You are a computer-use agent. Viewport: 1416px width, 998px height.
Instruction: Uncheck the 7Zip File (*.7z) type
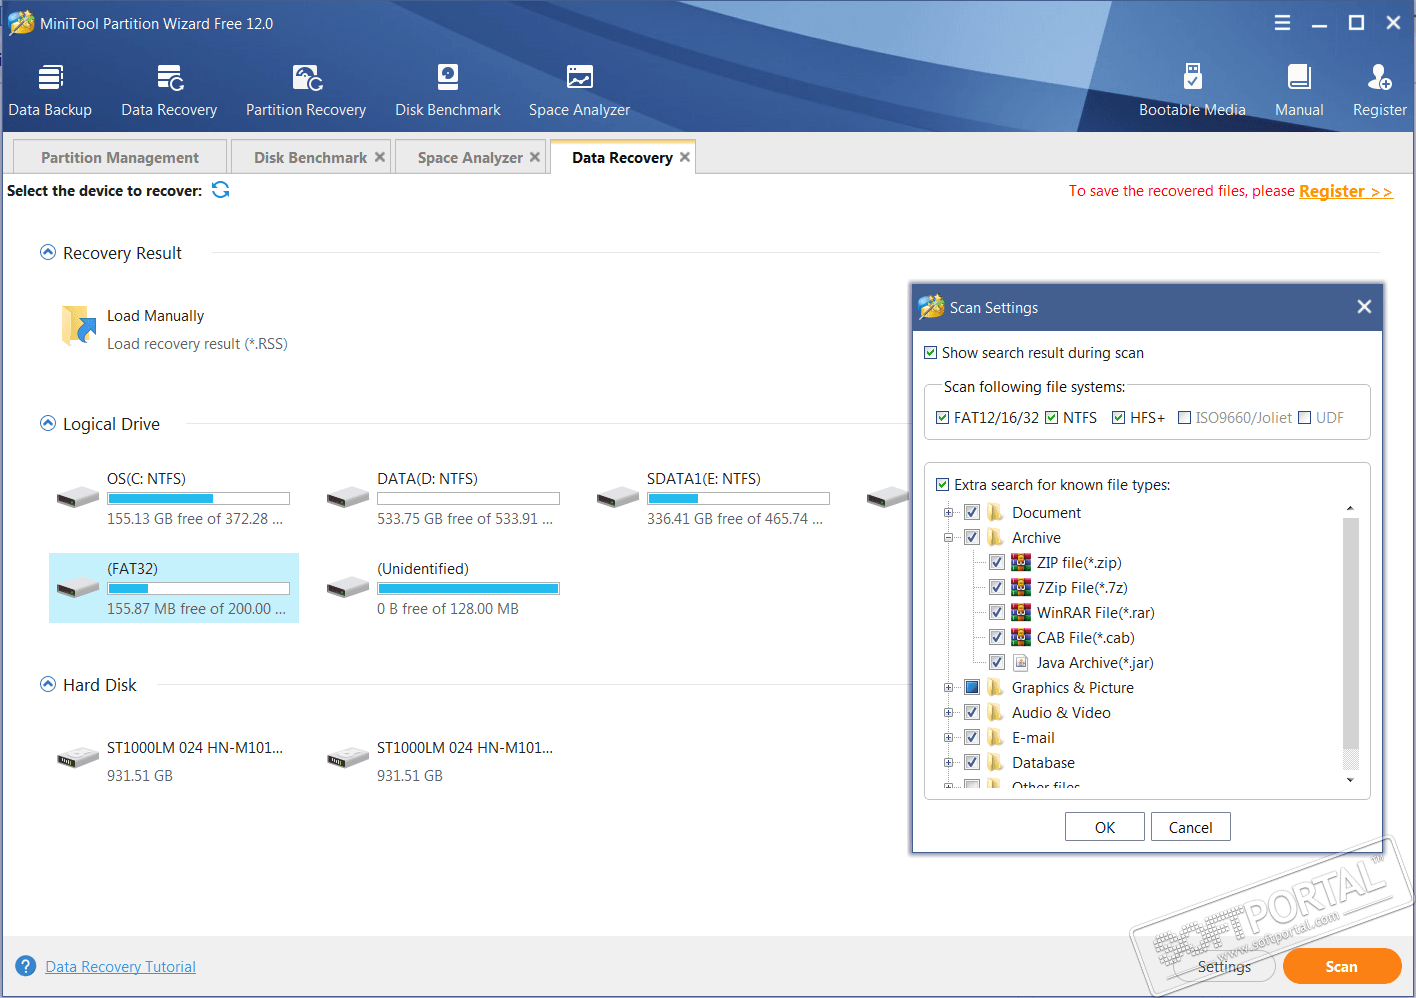pyautogui.click(x=997, y=587)
